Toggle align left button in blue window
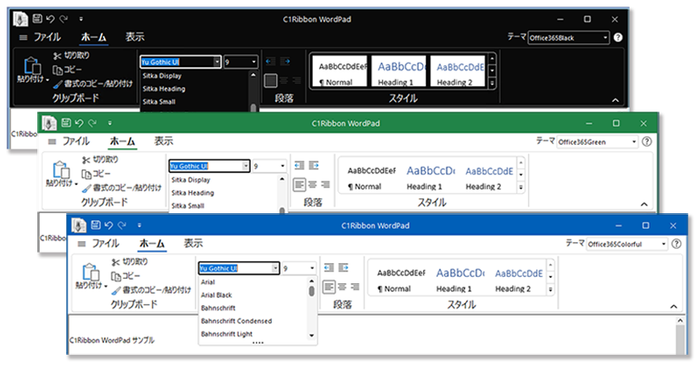Image resolution: width=700 pixels, height=366 pixels. tap(329, 287)
